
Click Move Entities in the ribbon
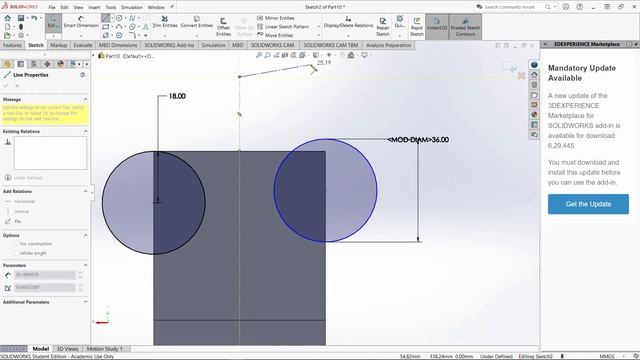click(x=275, y=35)
